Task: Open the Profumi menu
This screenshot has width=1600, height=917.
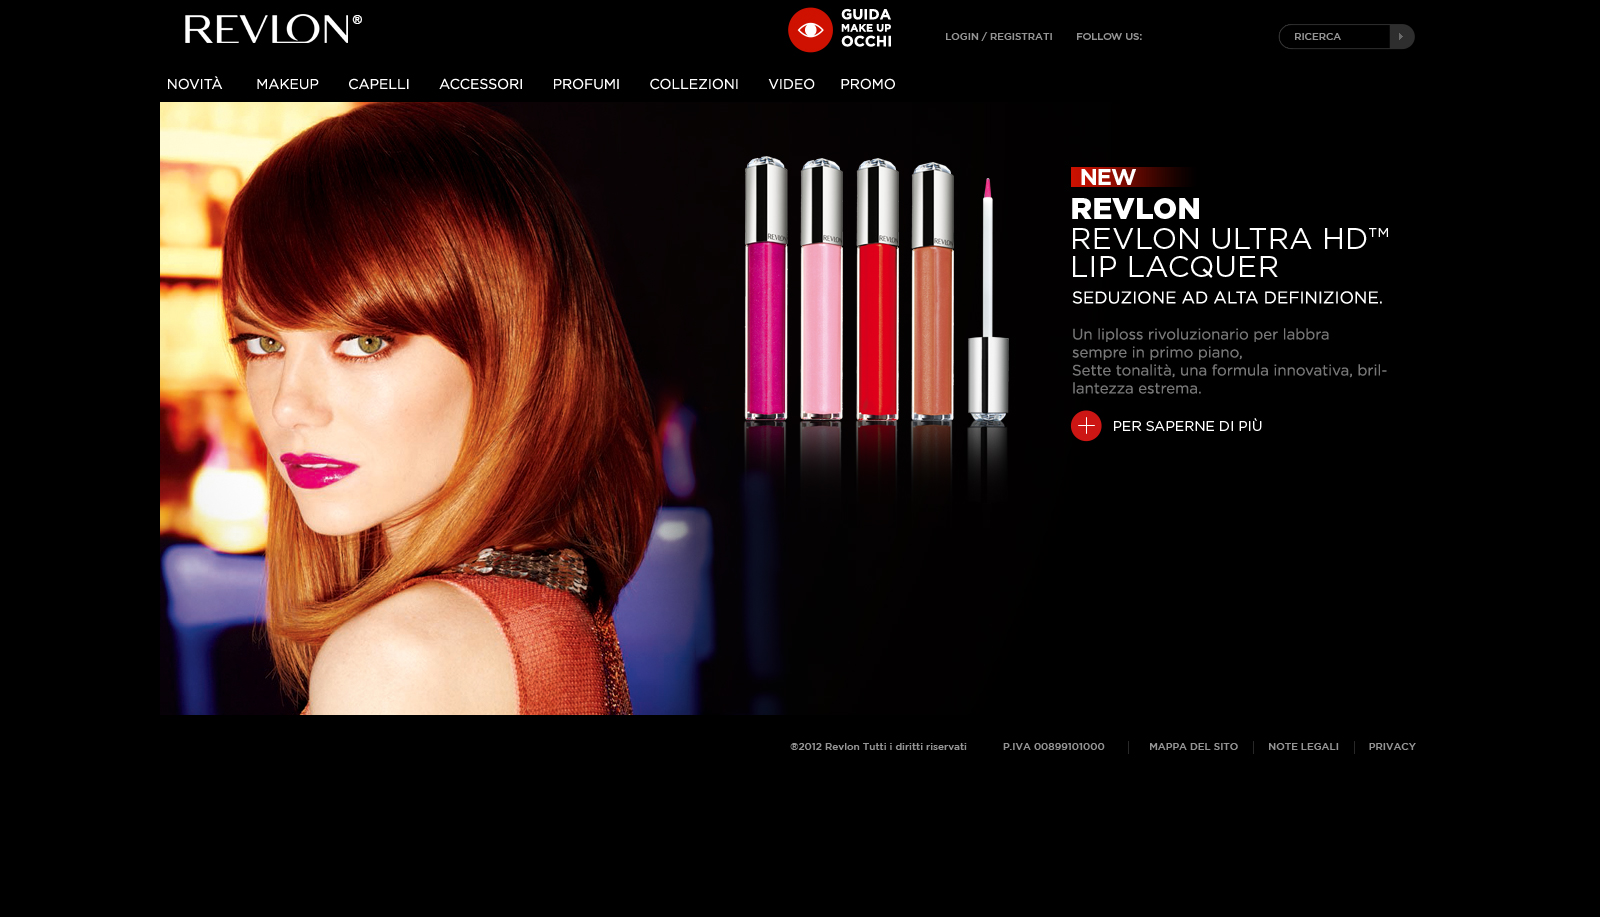Action: (586, 84)
